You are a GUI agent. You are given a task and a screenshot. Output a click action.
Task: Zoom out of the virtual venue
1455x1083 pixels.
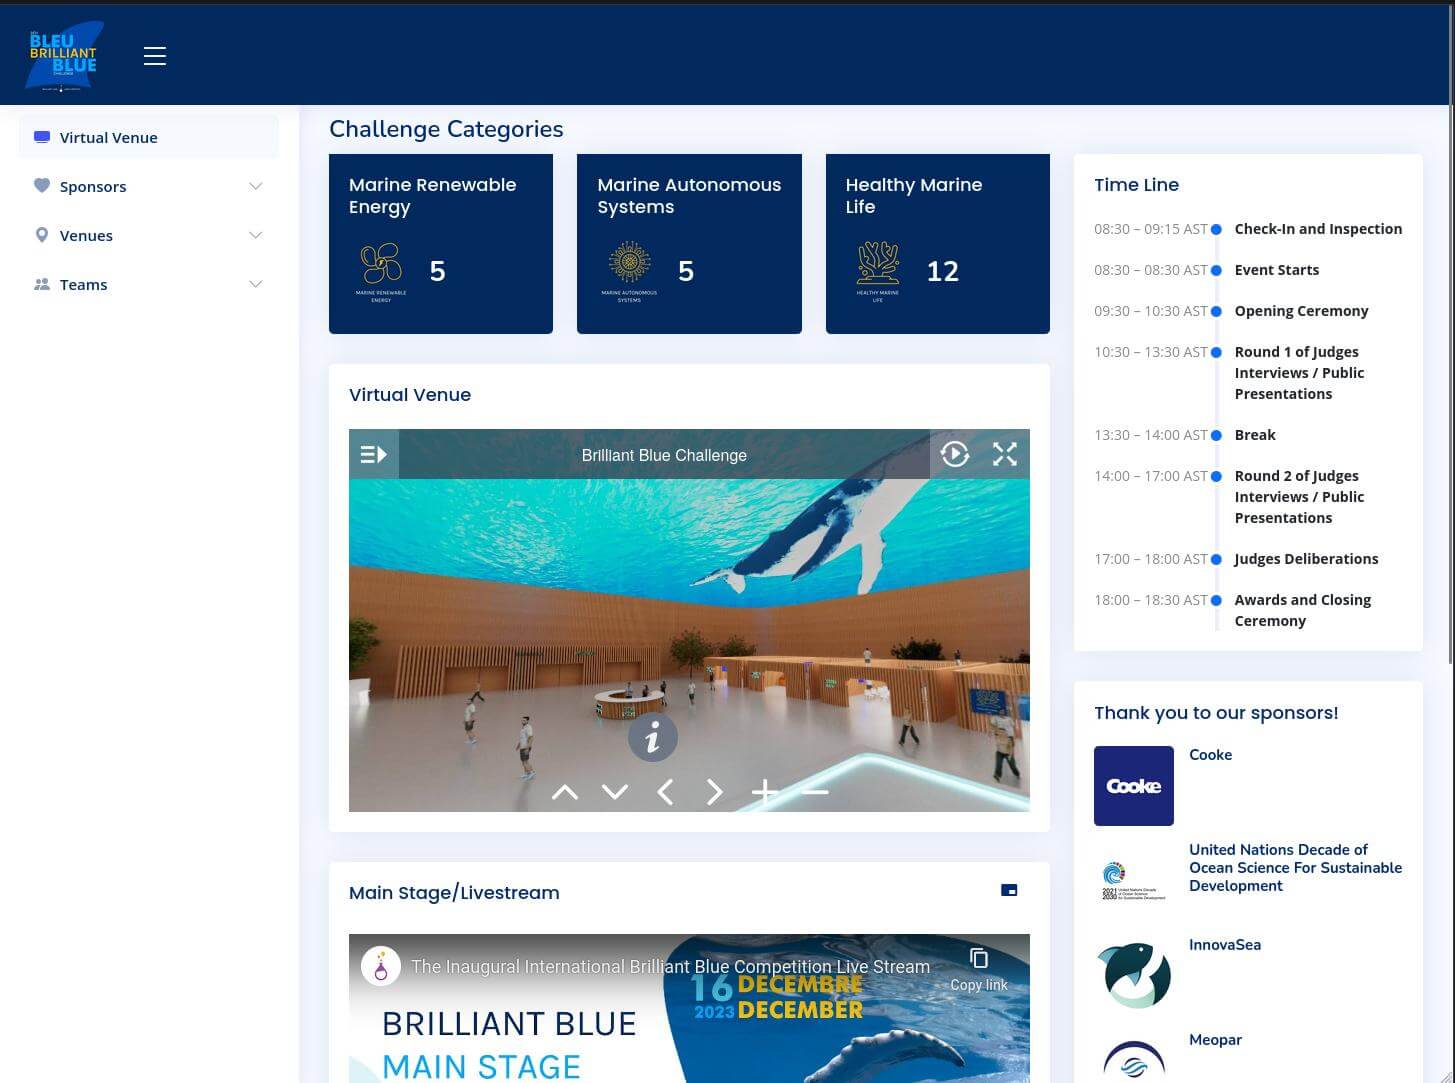click(815, 792)
